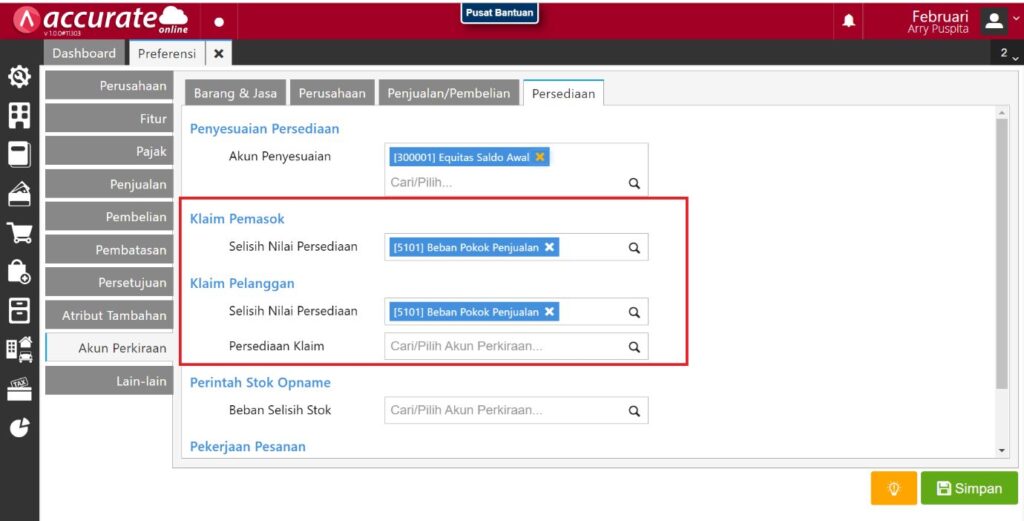This screenshot has width=1024, height=521.
Task: Open the Penjualan preference section
Action: point(109,184)
